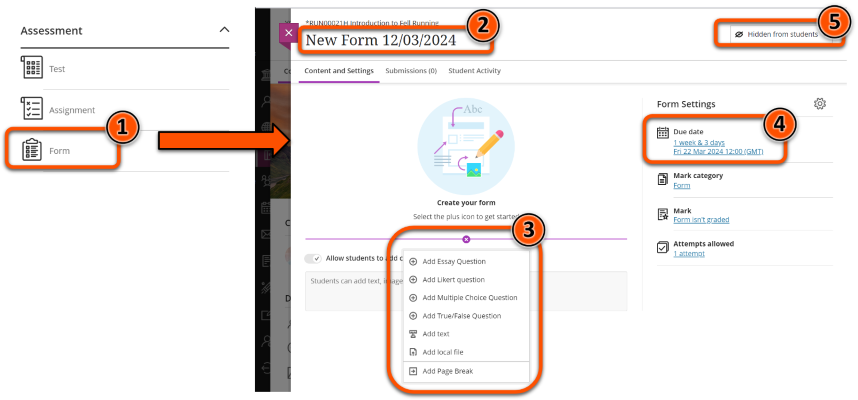The width and height of the screenshot is (858, 400).
Task: Select the Form clipboard icon
Action: 32,150
